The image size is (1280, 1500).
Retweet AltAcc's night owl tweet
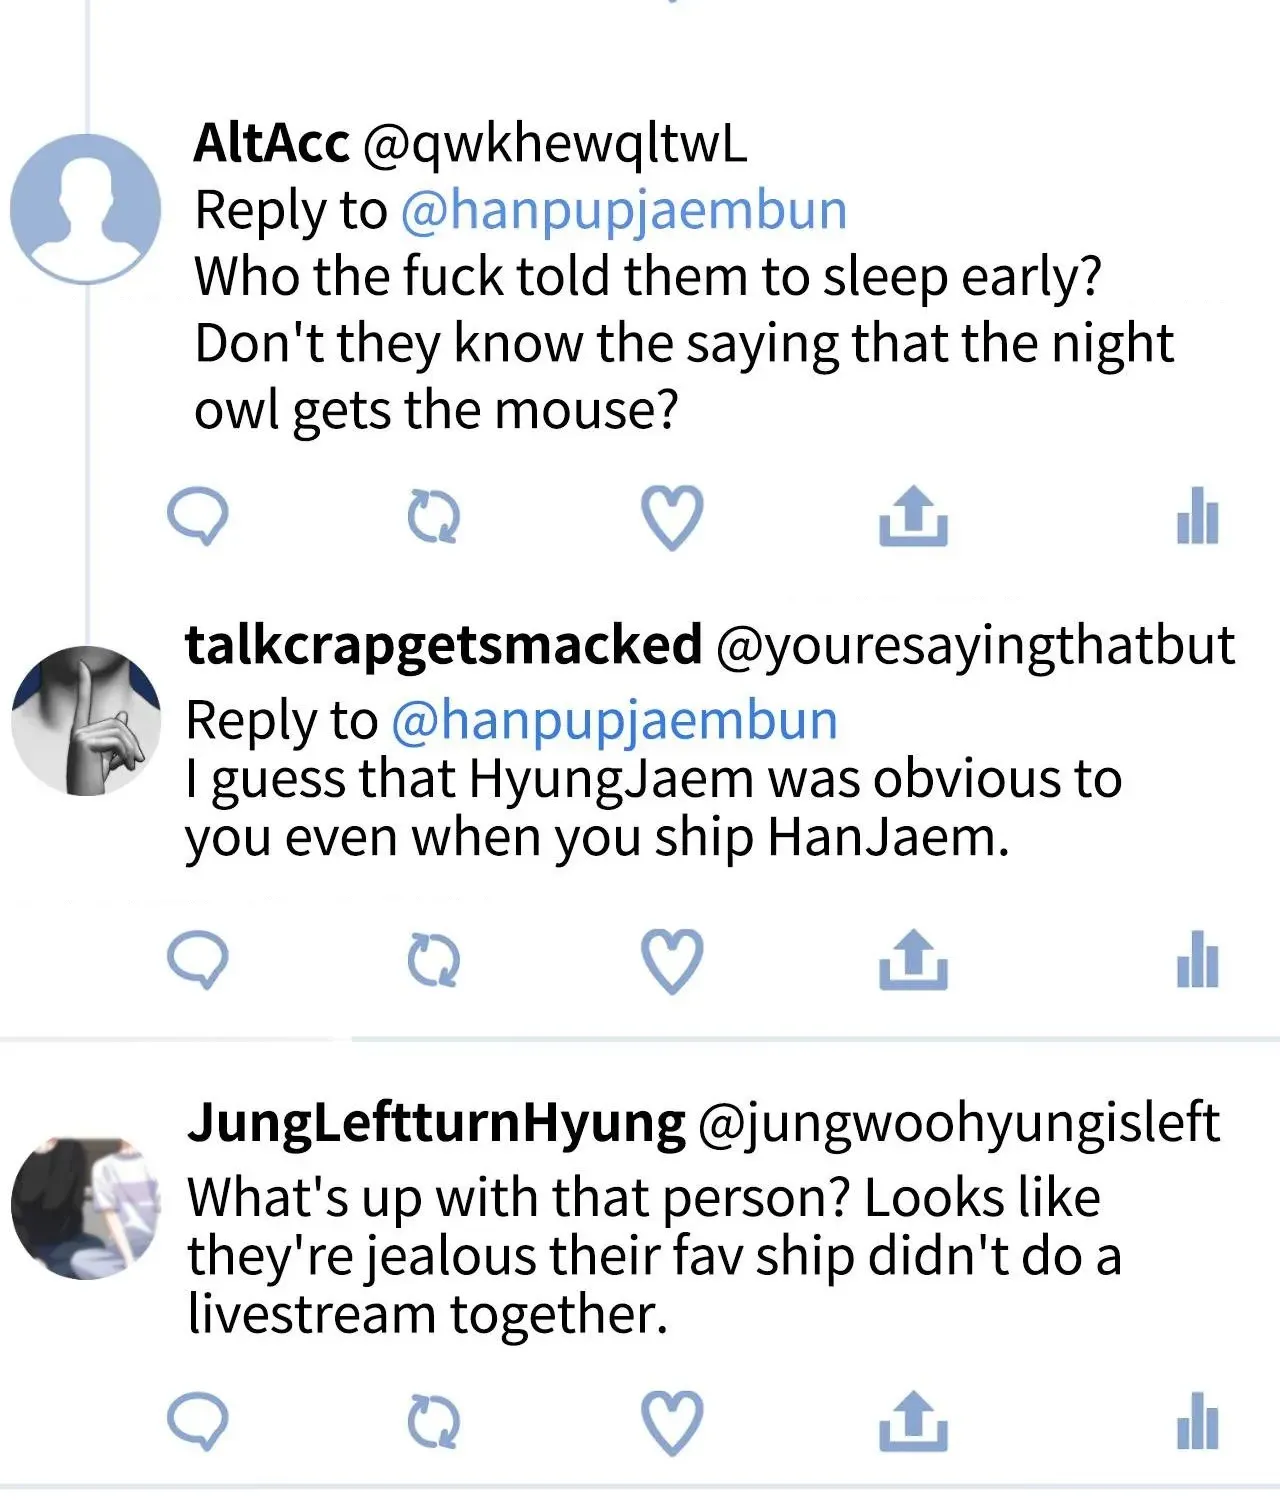433,518
